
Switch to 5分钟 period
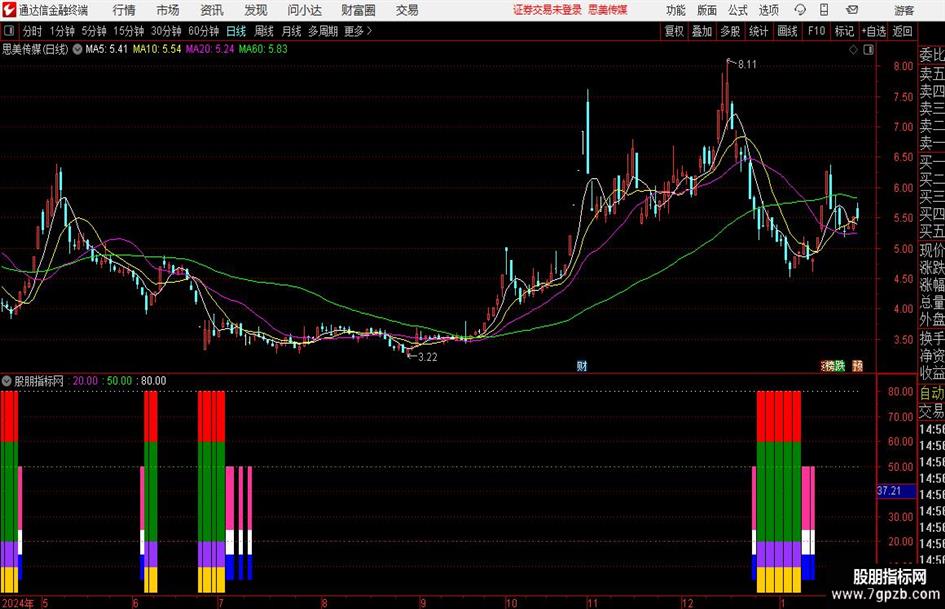94,31
